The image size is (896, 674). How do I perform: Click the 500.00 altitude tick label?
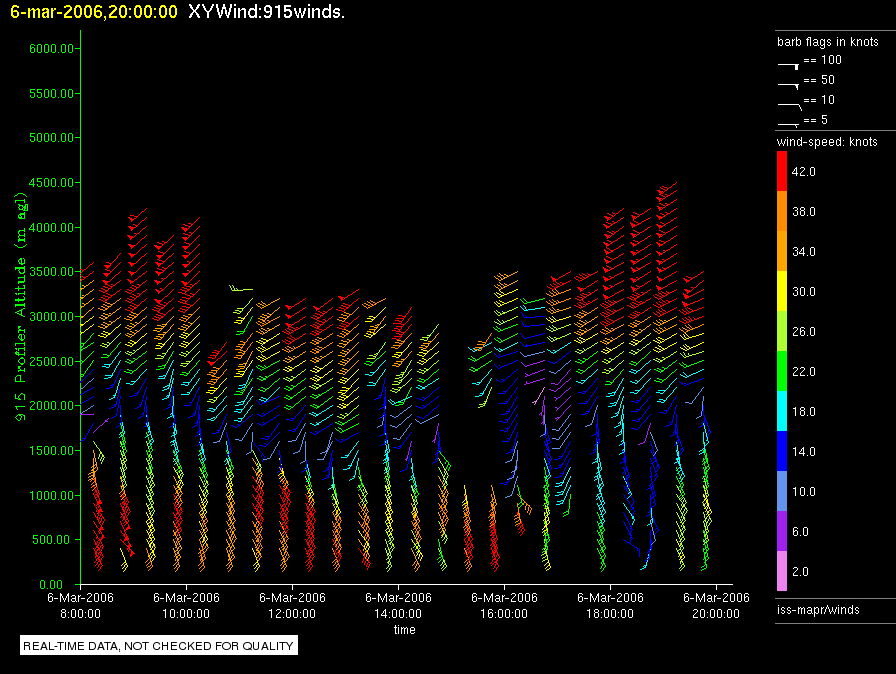pyautogui.click(x=55, y=540)
